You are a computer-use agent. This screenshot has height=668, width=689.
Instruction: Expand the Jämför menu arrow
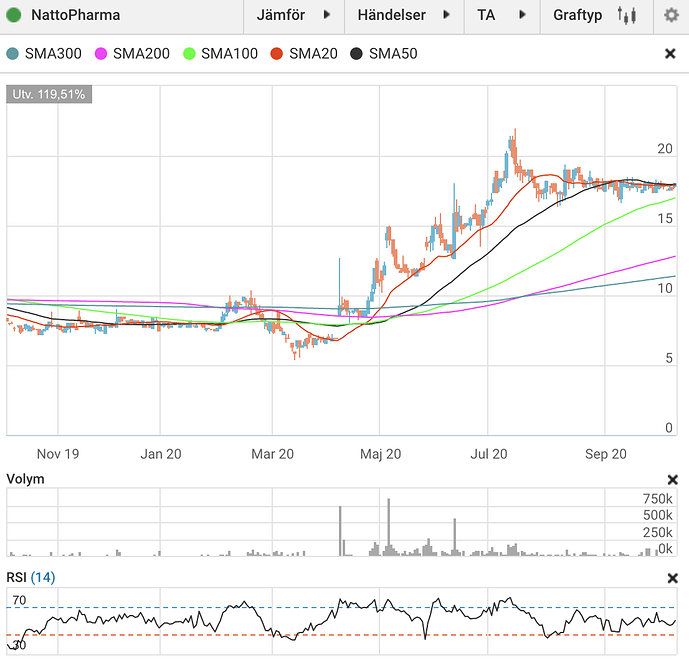(x=326, y=15)
